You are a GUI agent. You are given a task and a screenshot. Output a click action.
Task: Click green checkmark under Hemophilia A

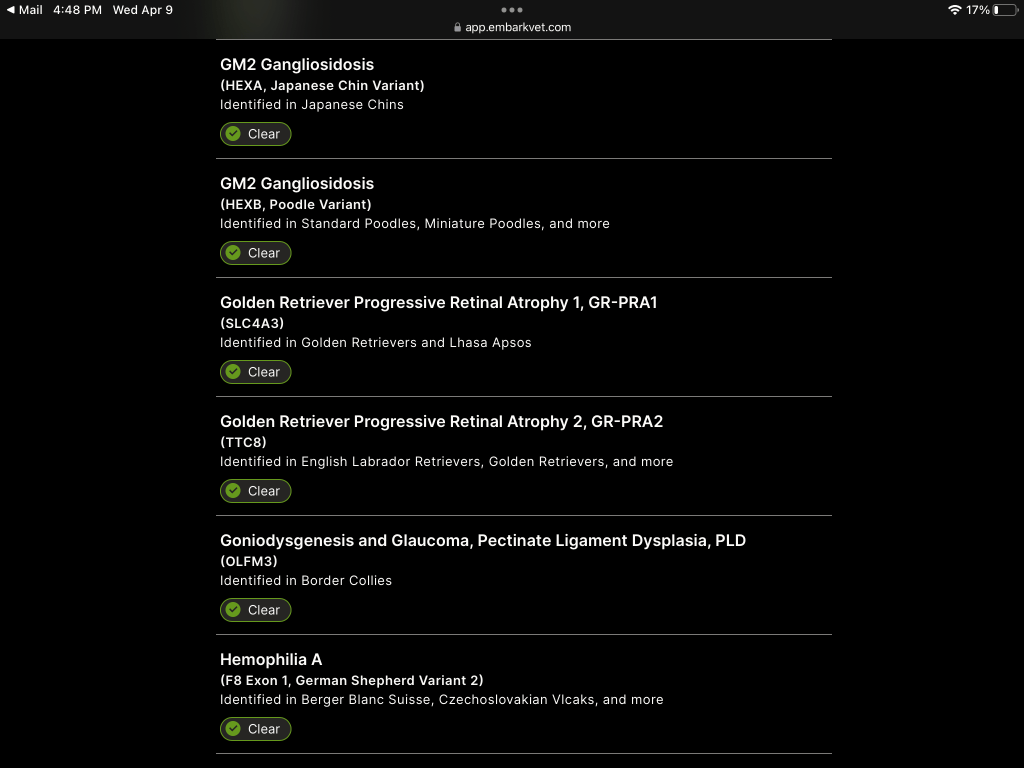pyautogui.click(x=233, y=729)
